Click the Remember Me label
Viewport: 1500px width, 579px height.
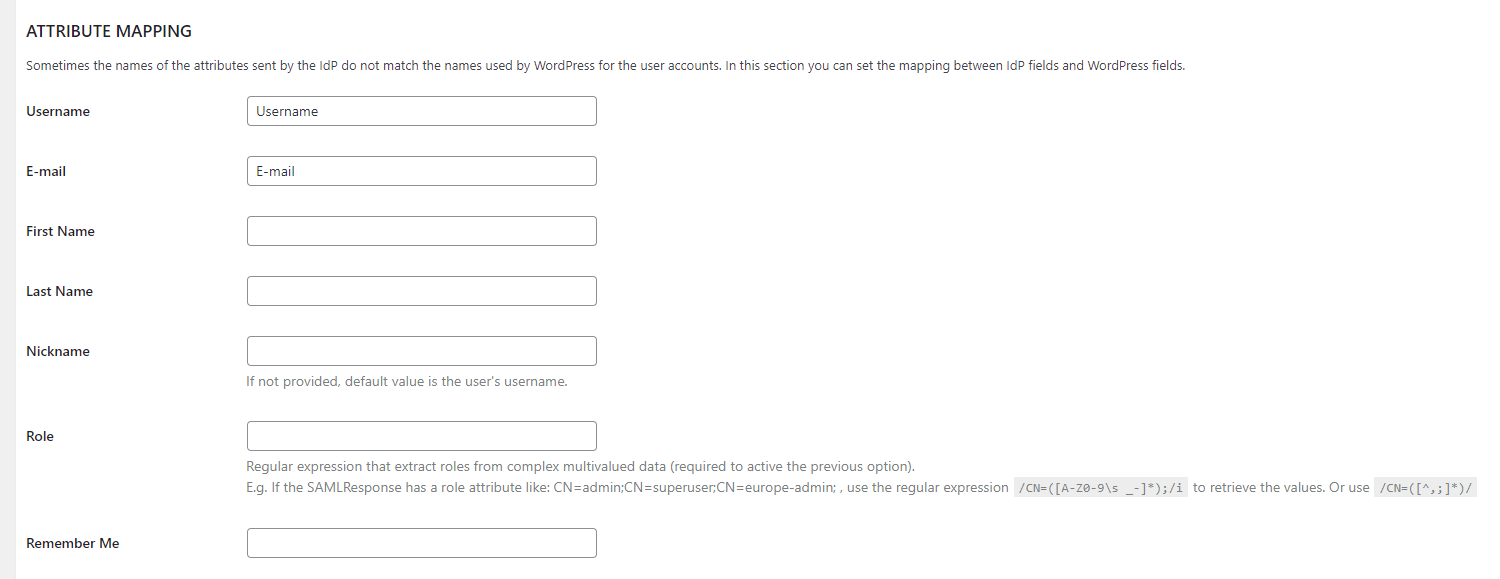tap(72, 543)
